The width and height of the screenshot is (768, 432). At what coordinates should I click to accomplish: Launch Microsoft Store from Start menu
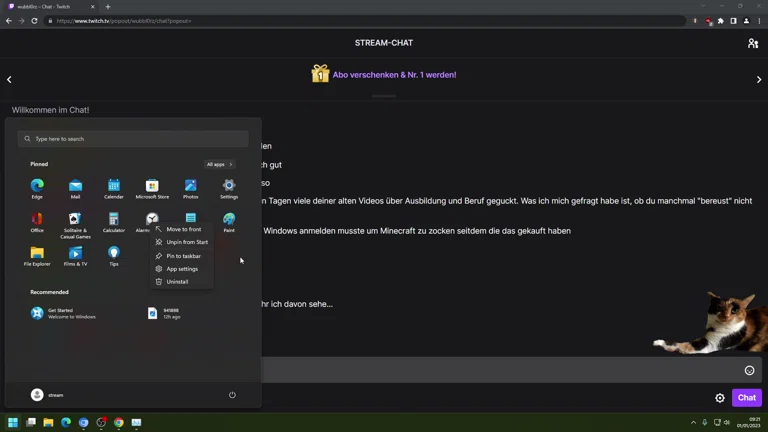coord(152,189)
